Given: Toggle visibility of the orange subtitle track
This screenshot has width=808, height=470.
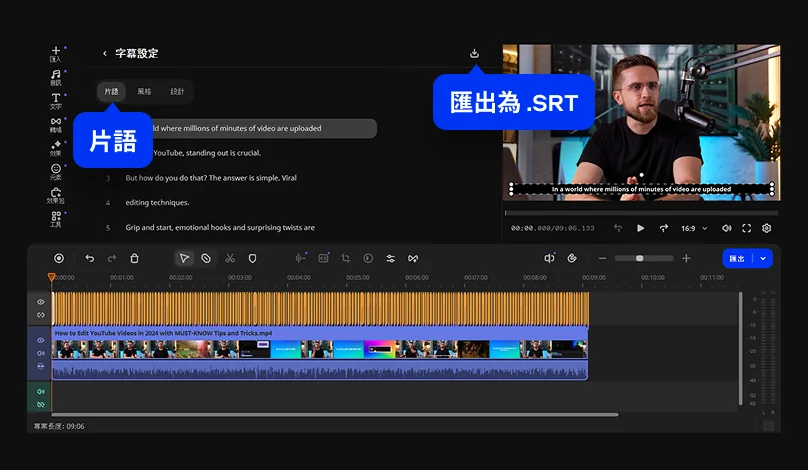Looking at the screenshot, I should (41, 302).
